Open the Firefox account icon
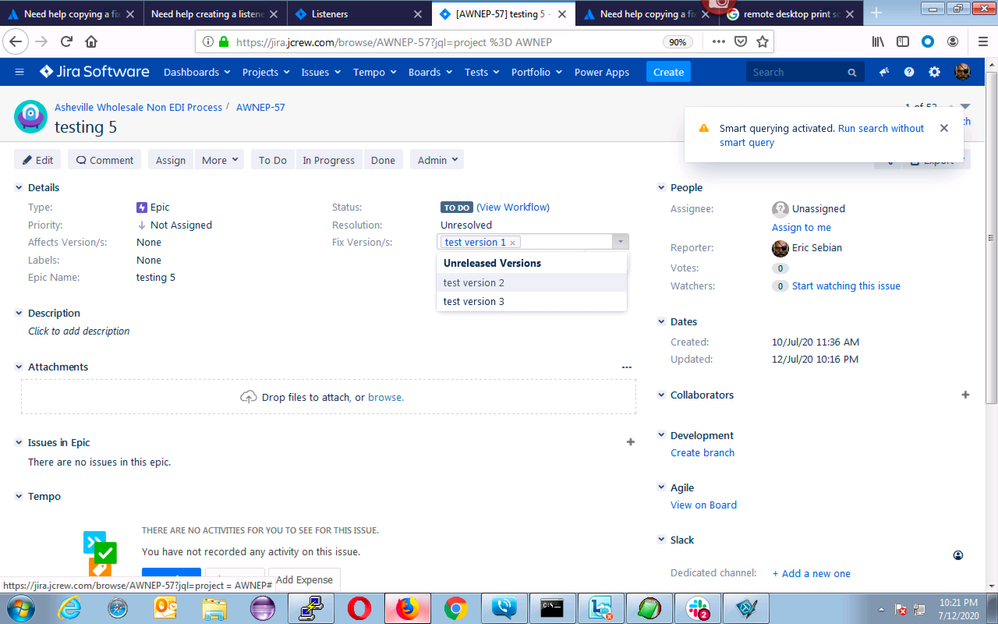The image size is (998, 624). point(952,42)
